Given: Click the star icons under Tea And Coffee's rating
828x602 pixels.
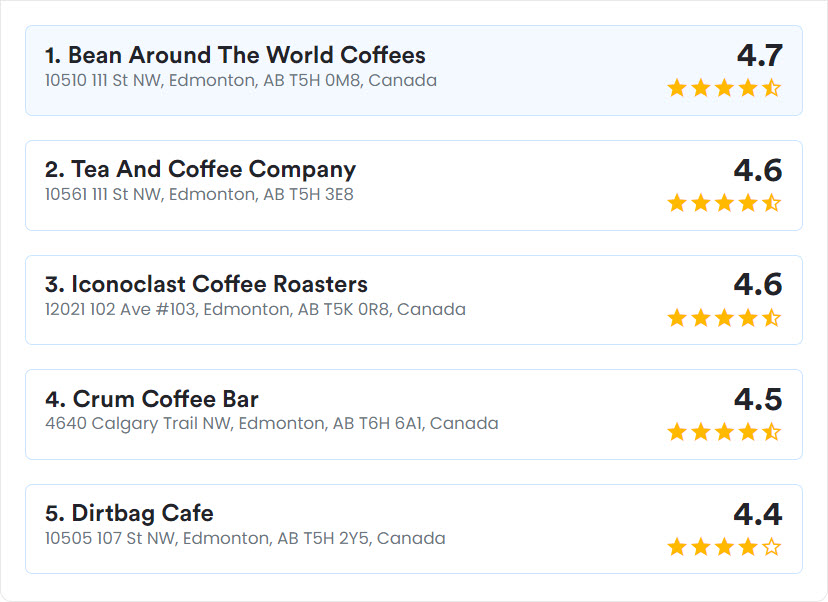Looking at the screenshot, I should point(724,203).
